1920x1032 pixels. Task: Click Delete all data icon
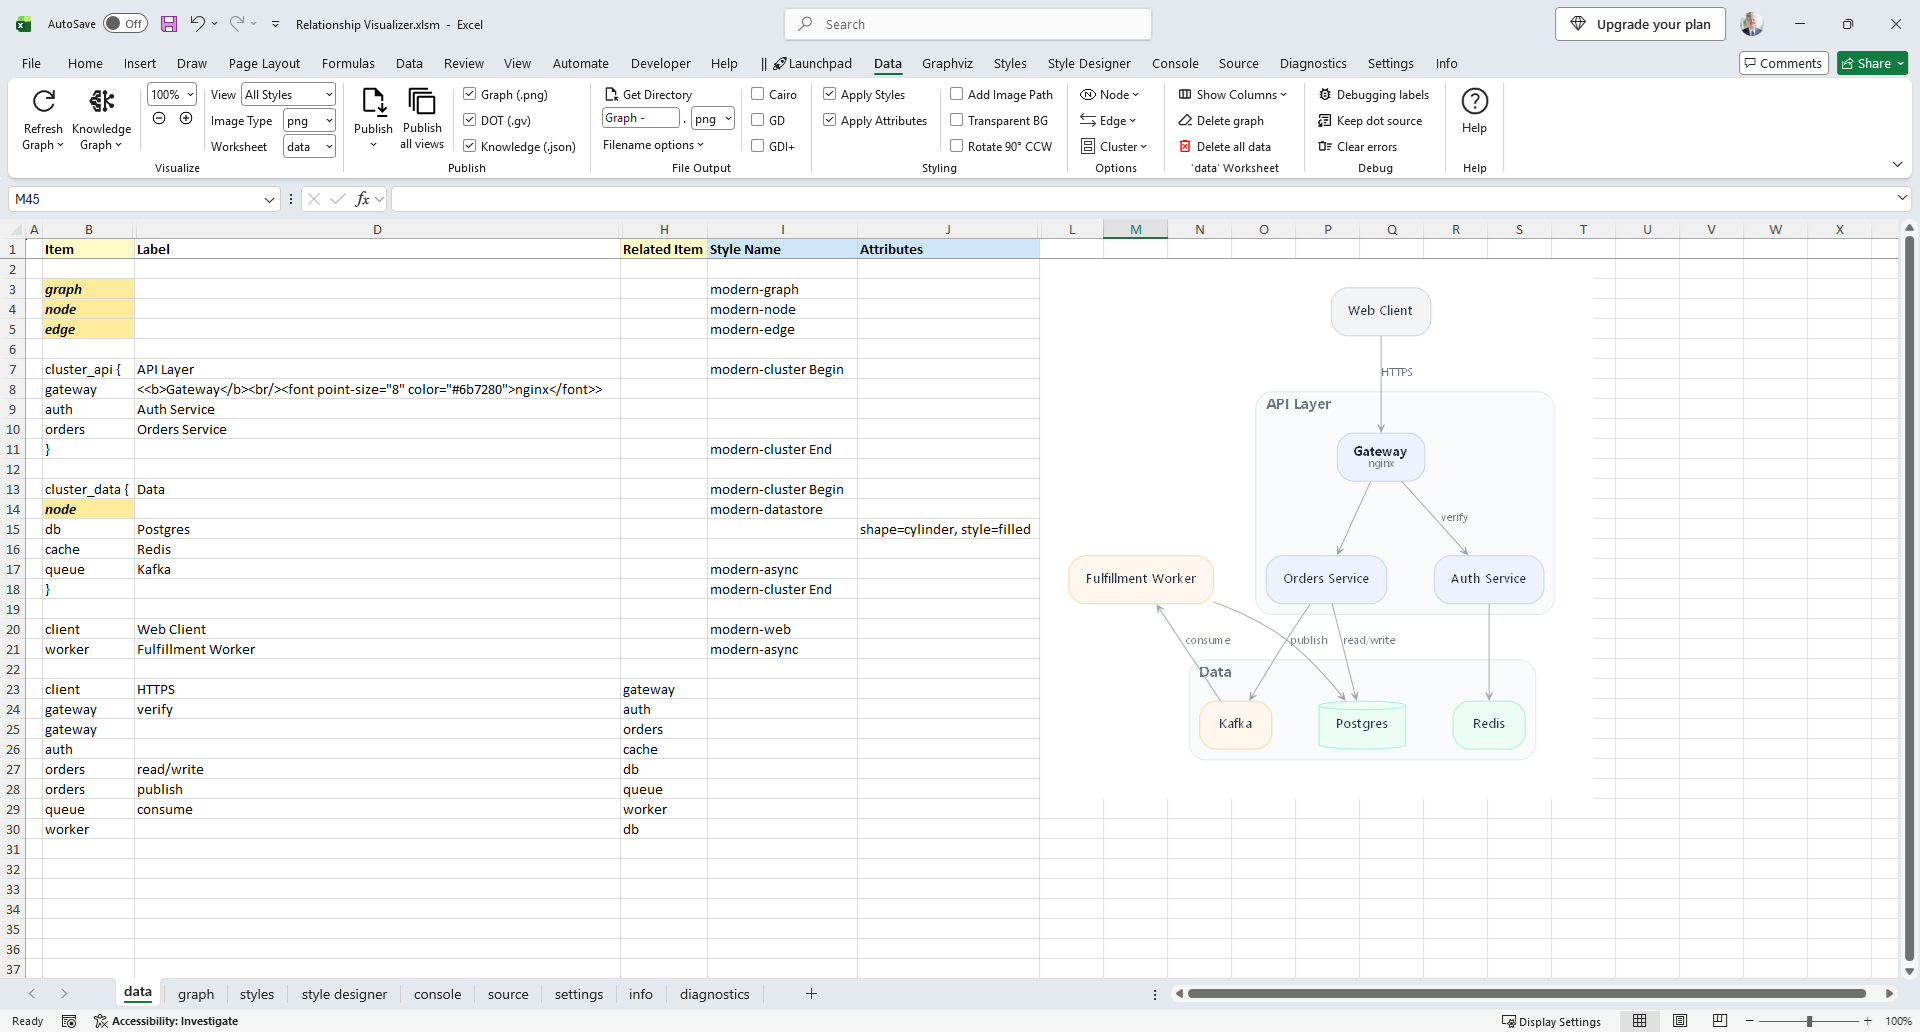click(1185, 146)
